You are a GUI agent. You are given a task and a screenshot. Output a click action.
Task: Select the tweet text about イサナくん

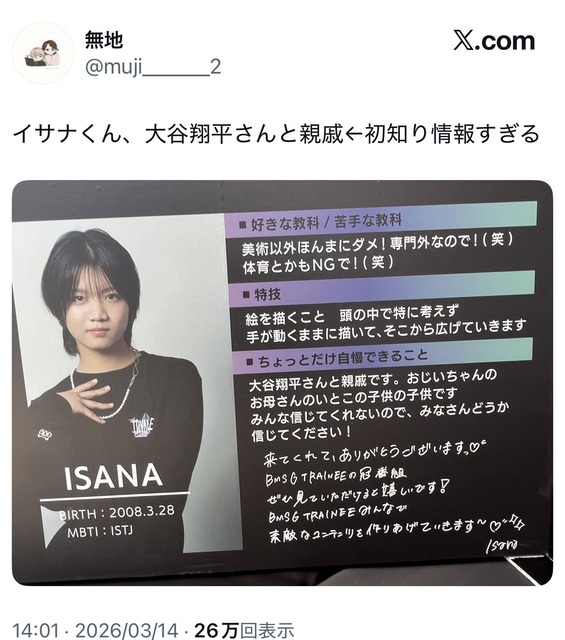coord(276,134)
